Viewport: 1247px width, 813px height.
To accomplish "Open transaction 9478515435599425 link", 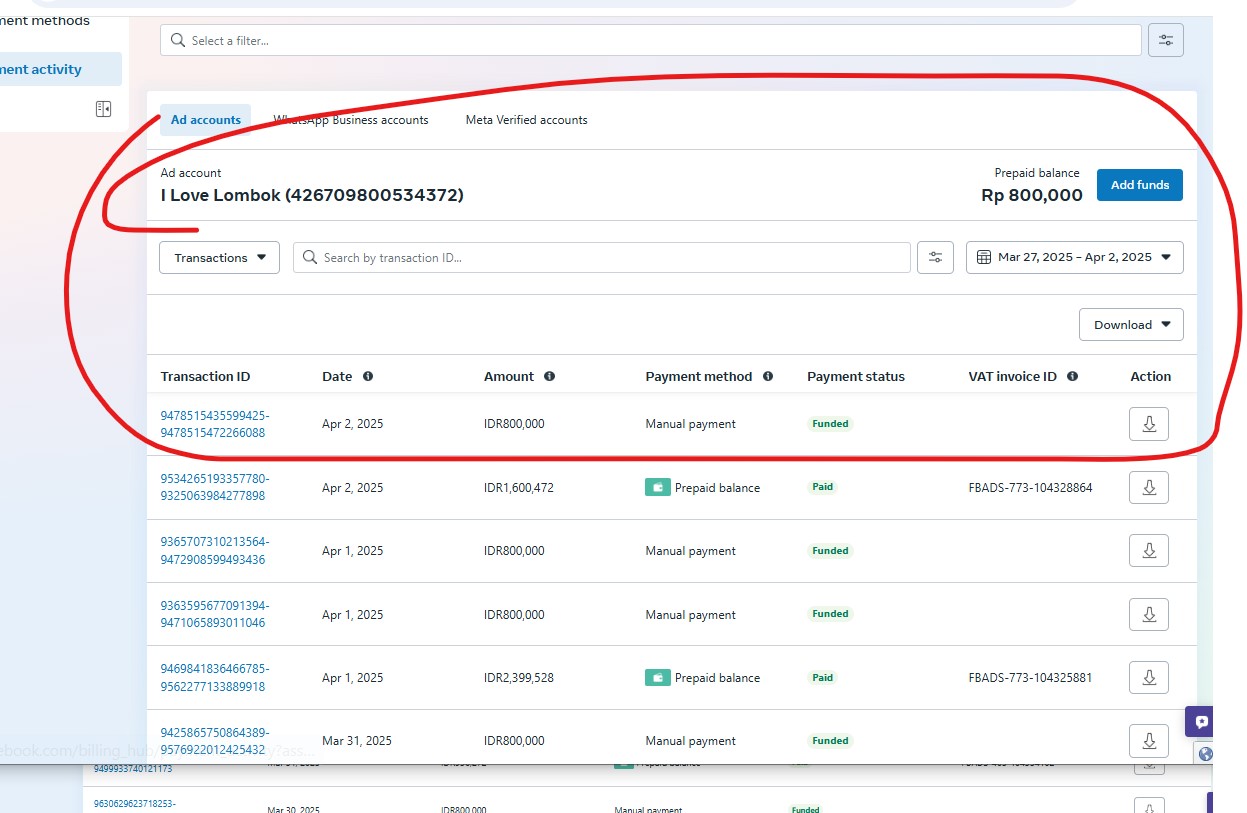I will click(214, 415).
